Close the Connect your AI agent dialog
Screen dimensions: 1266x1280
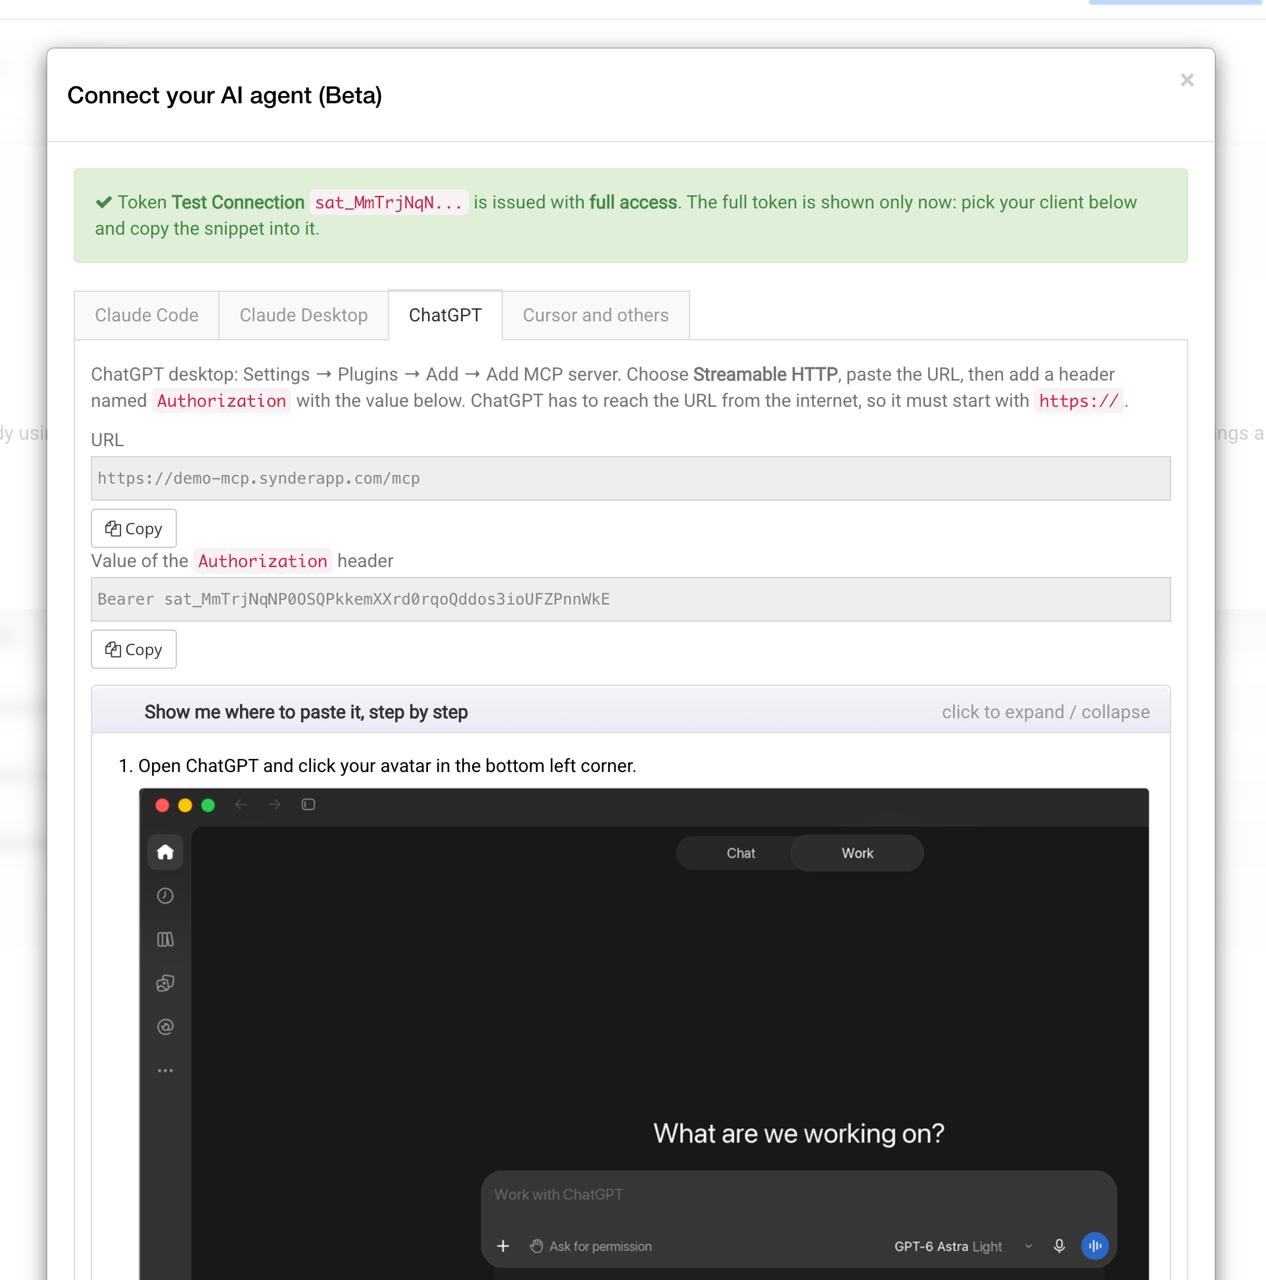point(1186,80)
